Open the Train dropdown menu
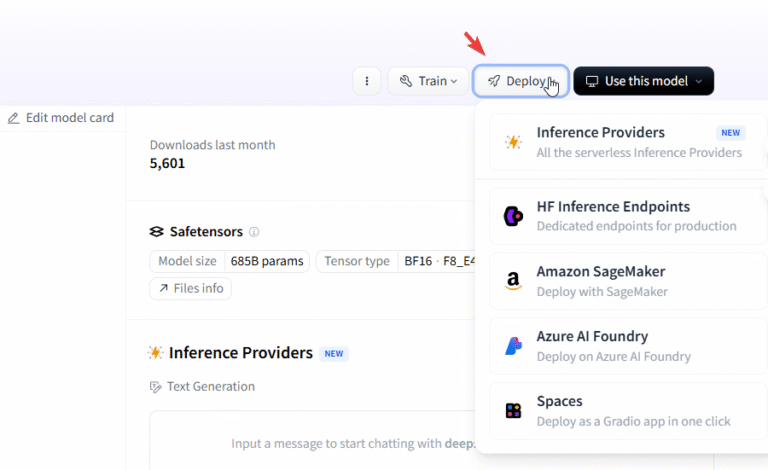The height and width of the screenshot is (470, 768). point(428,81)
